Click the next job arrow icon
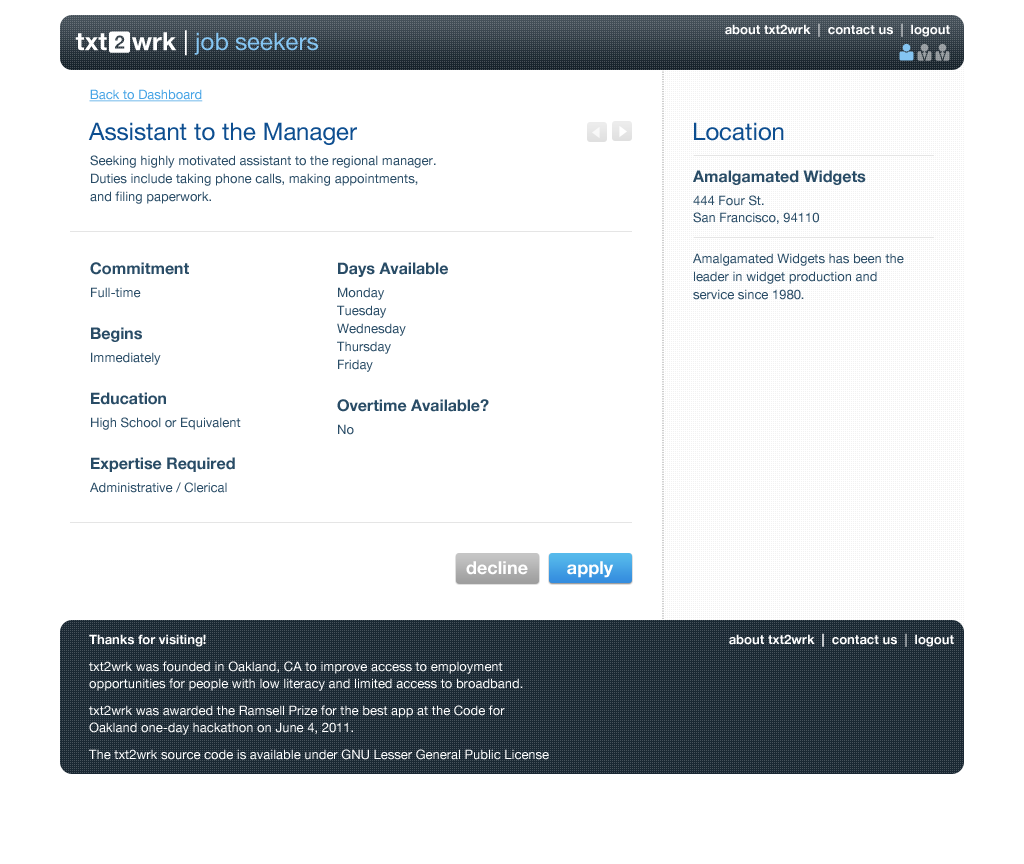Screen dimensions: 1024x864 tap(622, 131)
